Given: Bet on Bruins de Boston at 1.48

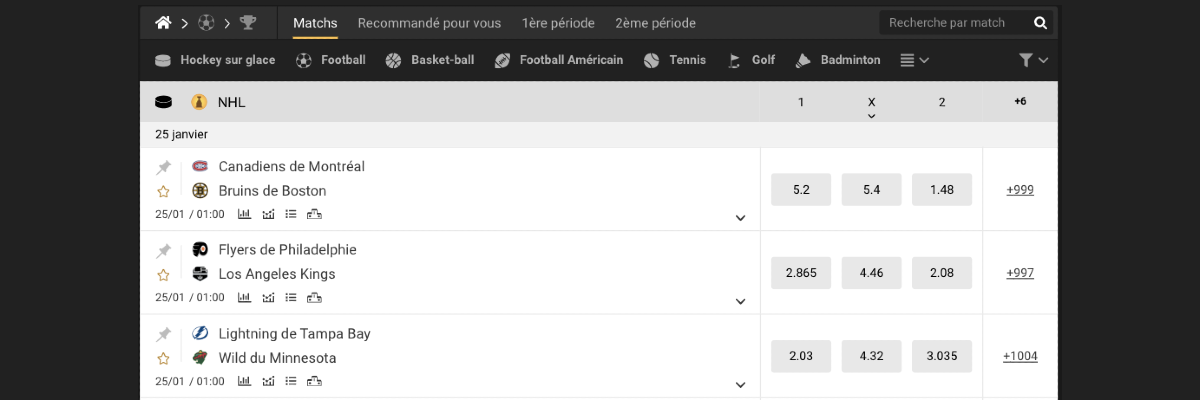Looking at the screenshot, I should pyautogui.click(x=942, y=189).
